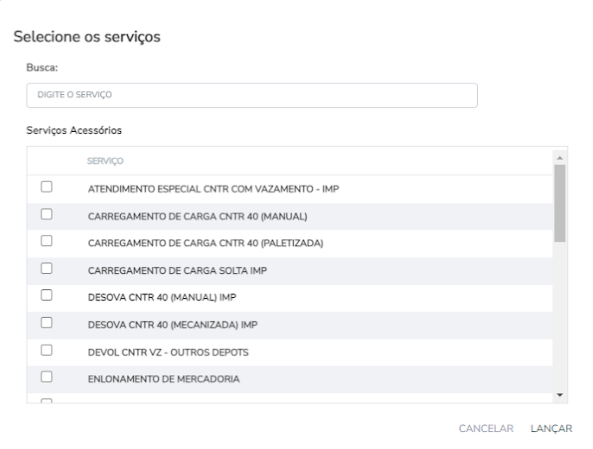The image size is (593, 449).
Task: Select DEVOL CNTR VZ - OUTROS DEPOTS checkbox
Action: point(47,350)
